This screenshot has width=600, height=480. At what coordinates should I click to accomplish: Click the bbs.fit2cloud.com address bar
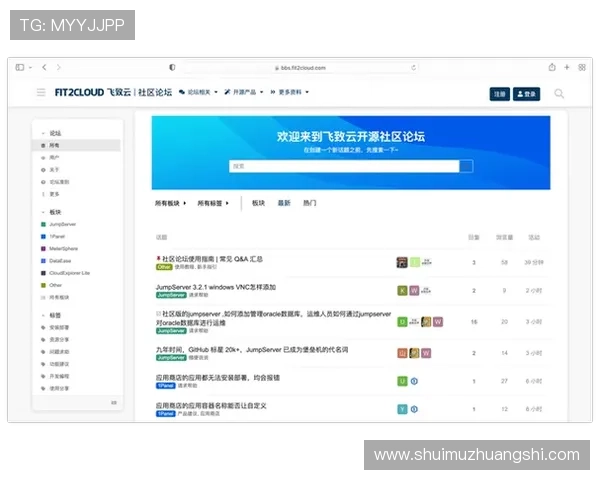(300, 68)
